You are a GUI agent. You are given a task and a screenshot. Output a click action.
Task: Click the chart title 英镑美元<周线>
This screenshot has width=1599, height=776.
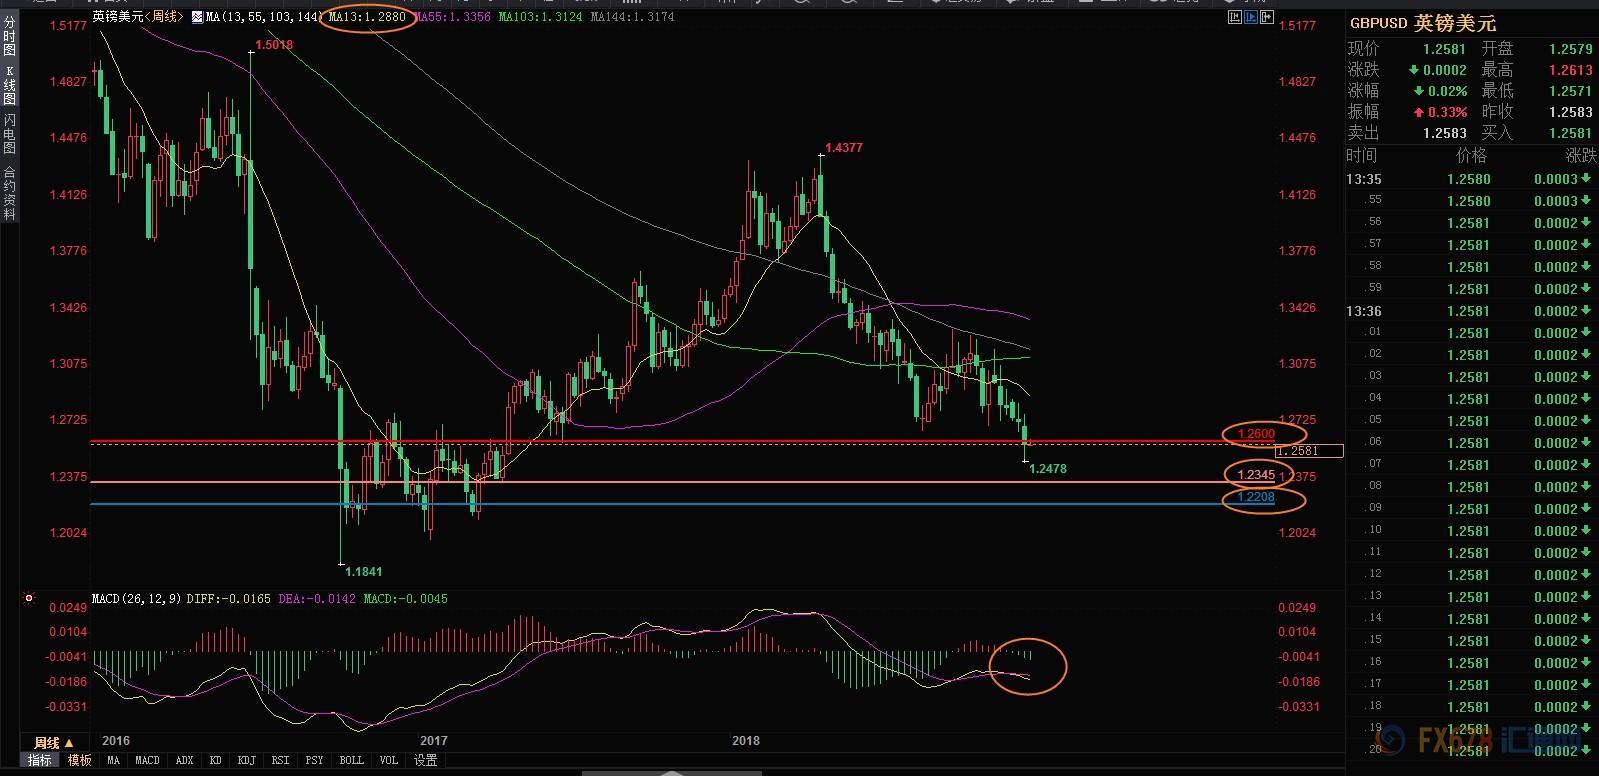(x=138, y=17)
